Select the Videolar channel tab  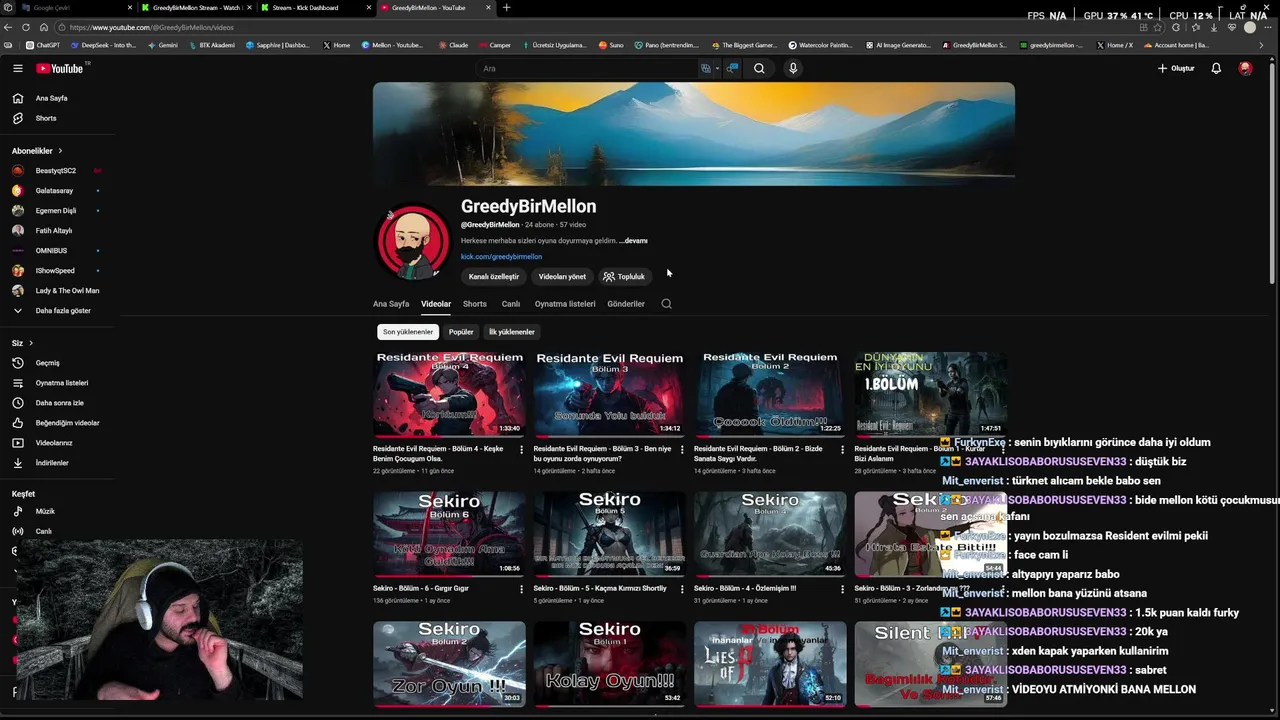[x=436, y=304]
